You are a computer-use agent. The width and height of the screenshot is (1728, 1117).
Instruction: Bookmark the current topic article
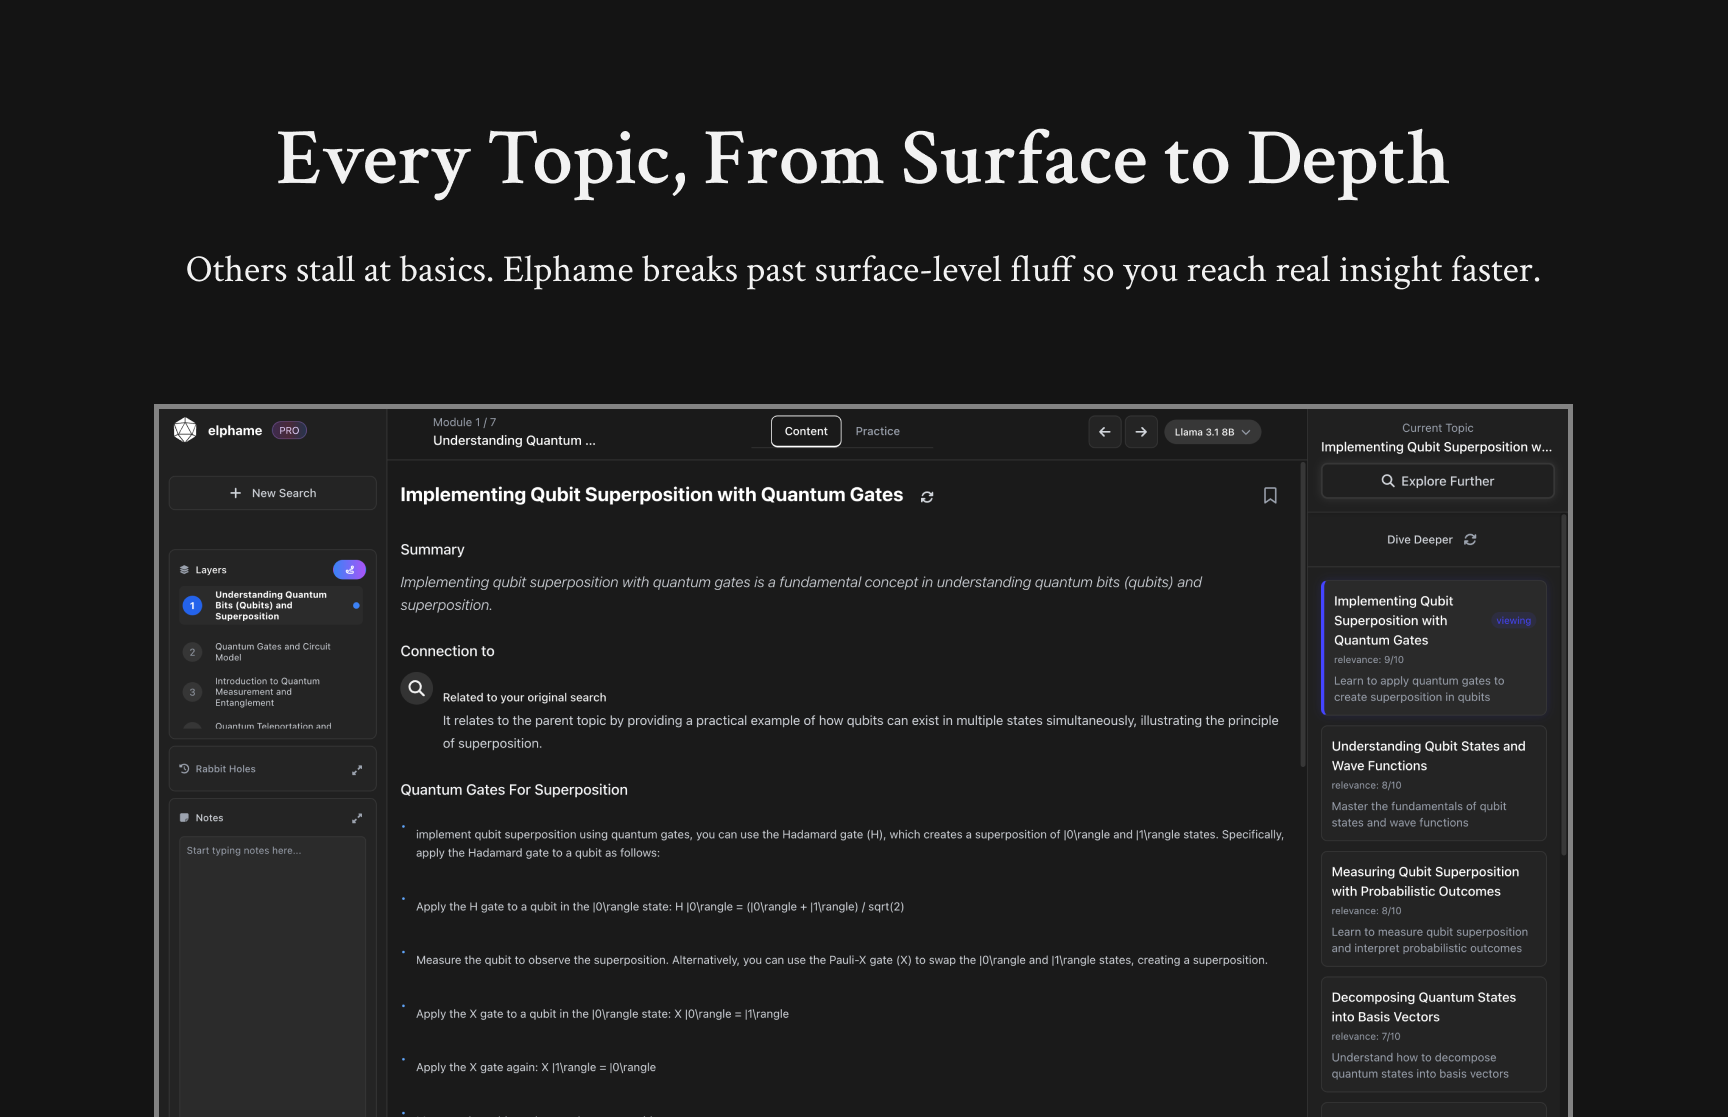coord(1270,495)
